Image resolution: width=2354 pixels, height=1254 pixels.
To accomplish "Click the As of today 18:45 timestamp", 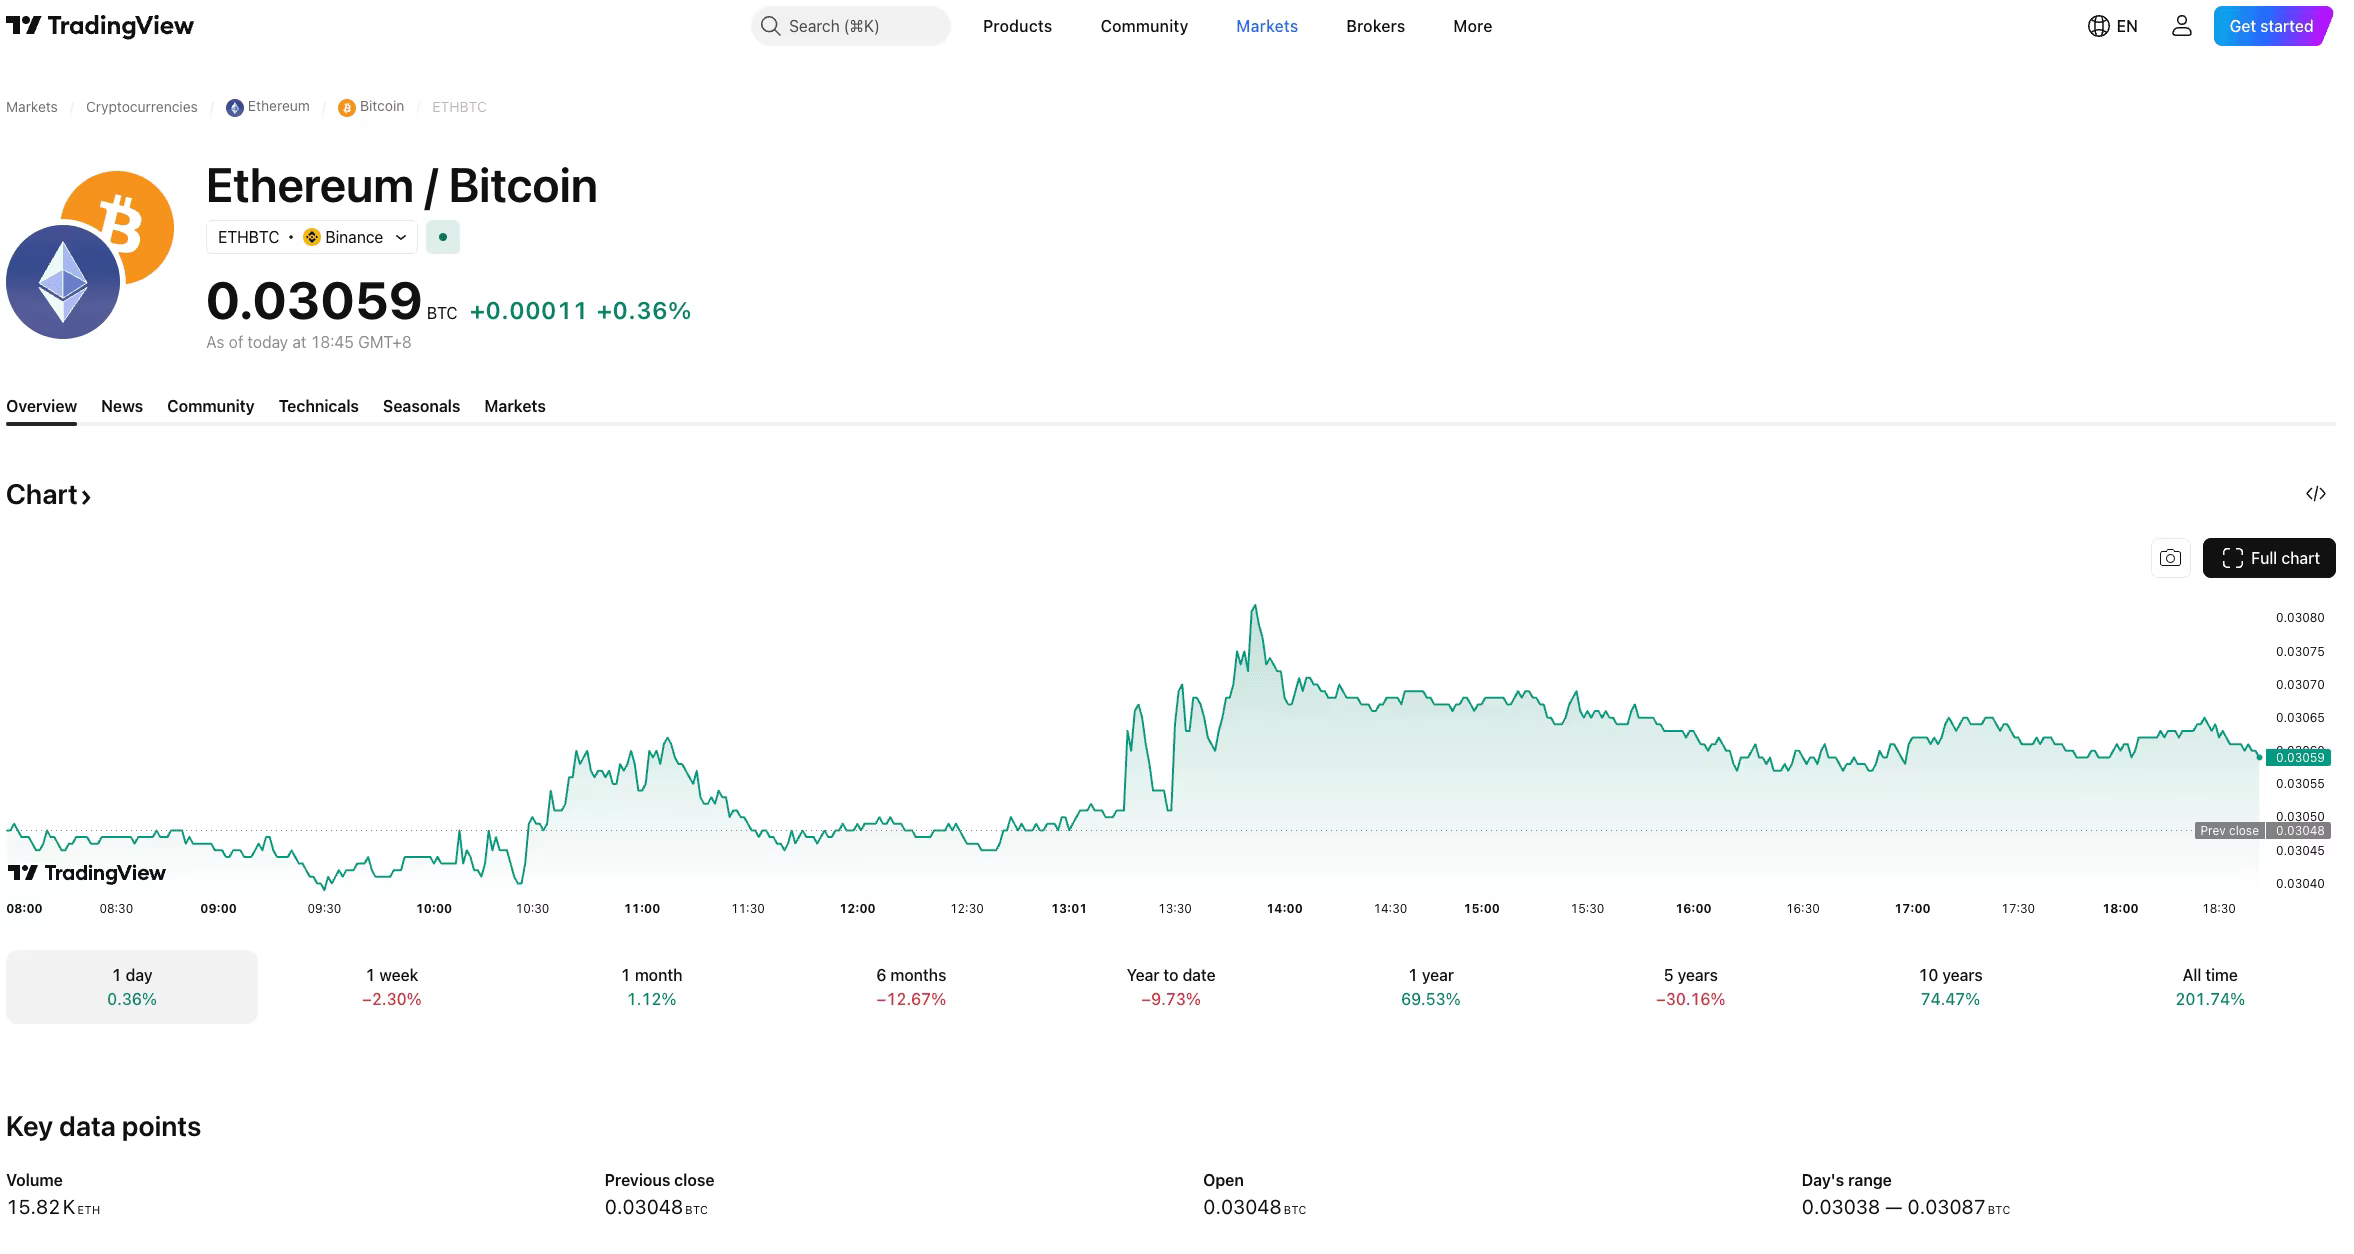I will click(308, 342).
